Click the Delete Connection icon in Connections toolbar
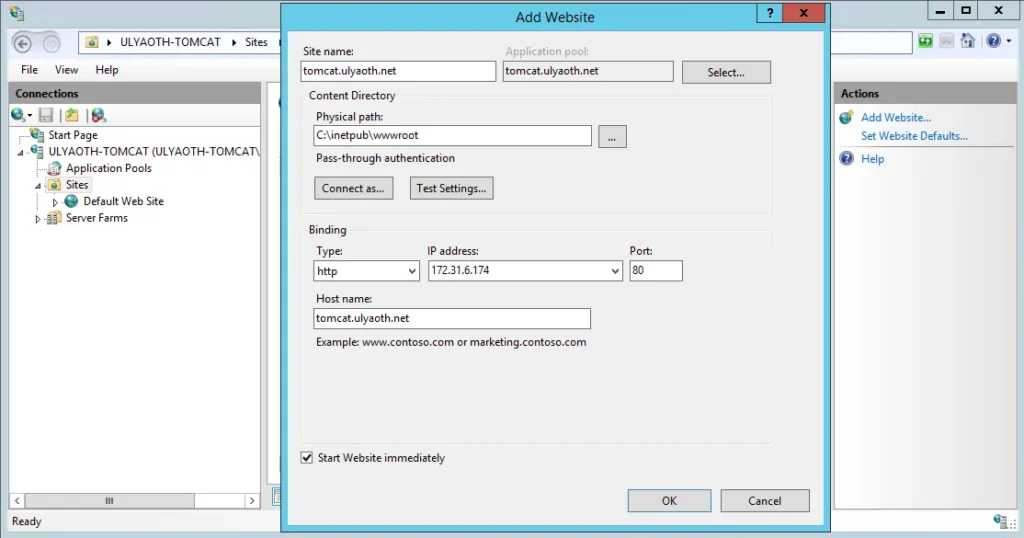1024x538 pixels. coord(98,115)
